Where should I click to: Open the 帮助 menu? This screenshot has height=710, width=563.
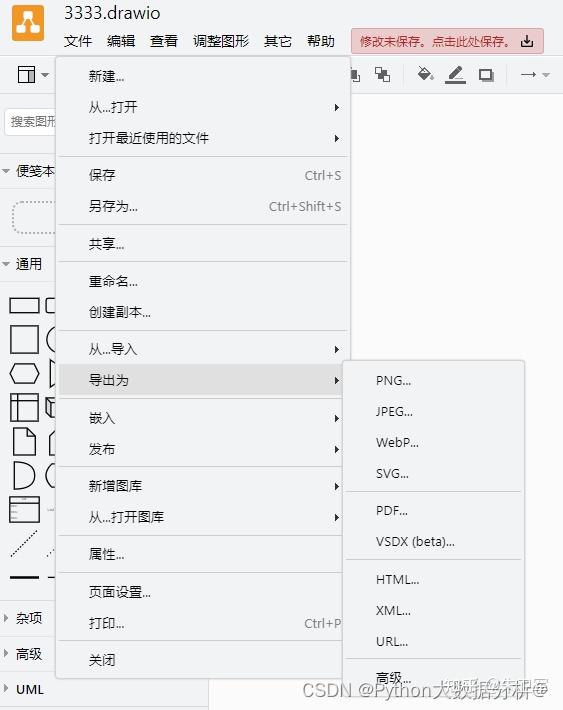click(x=321, y=41)
